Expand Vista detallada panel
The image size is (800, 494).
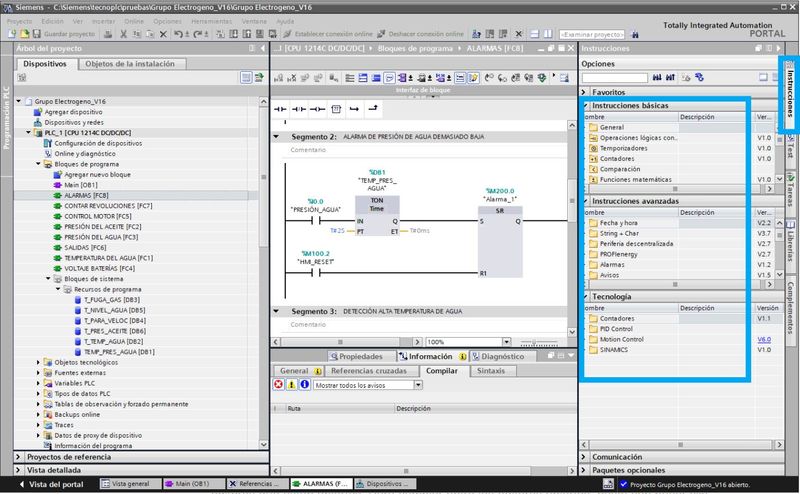coord(18,470)
